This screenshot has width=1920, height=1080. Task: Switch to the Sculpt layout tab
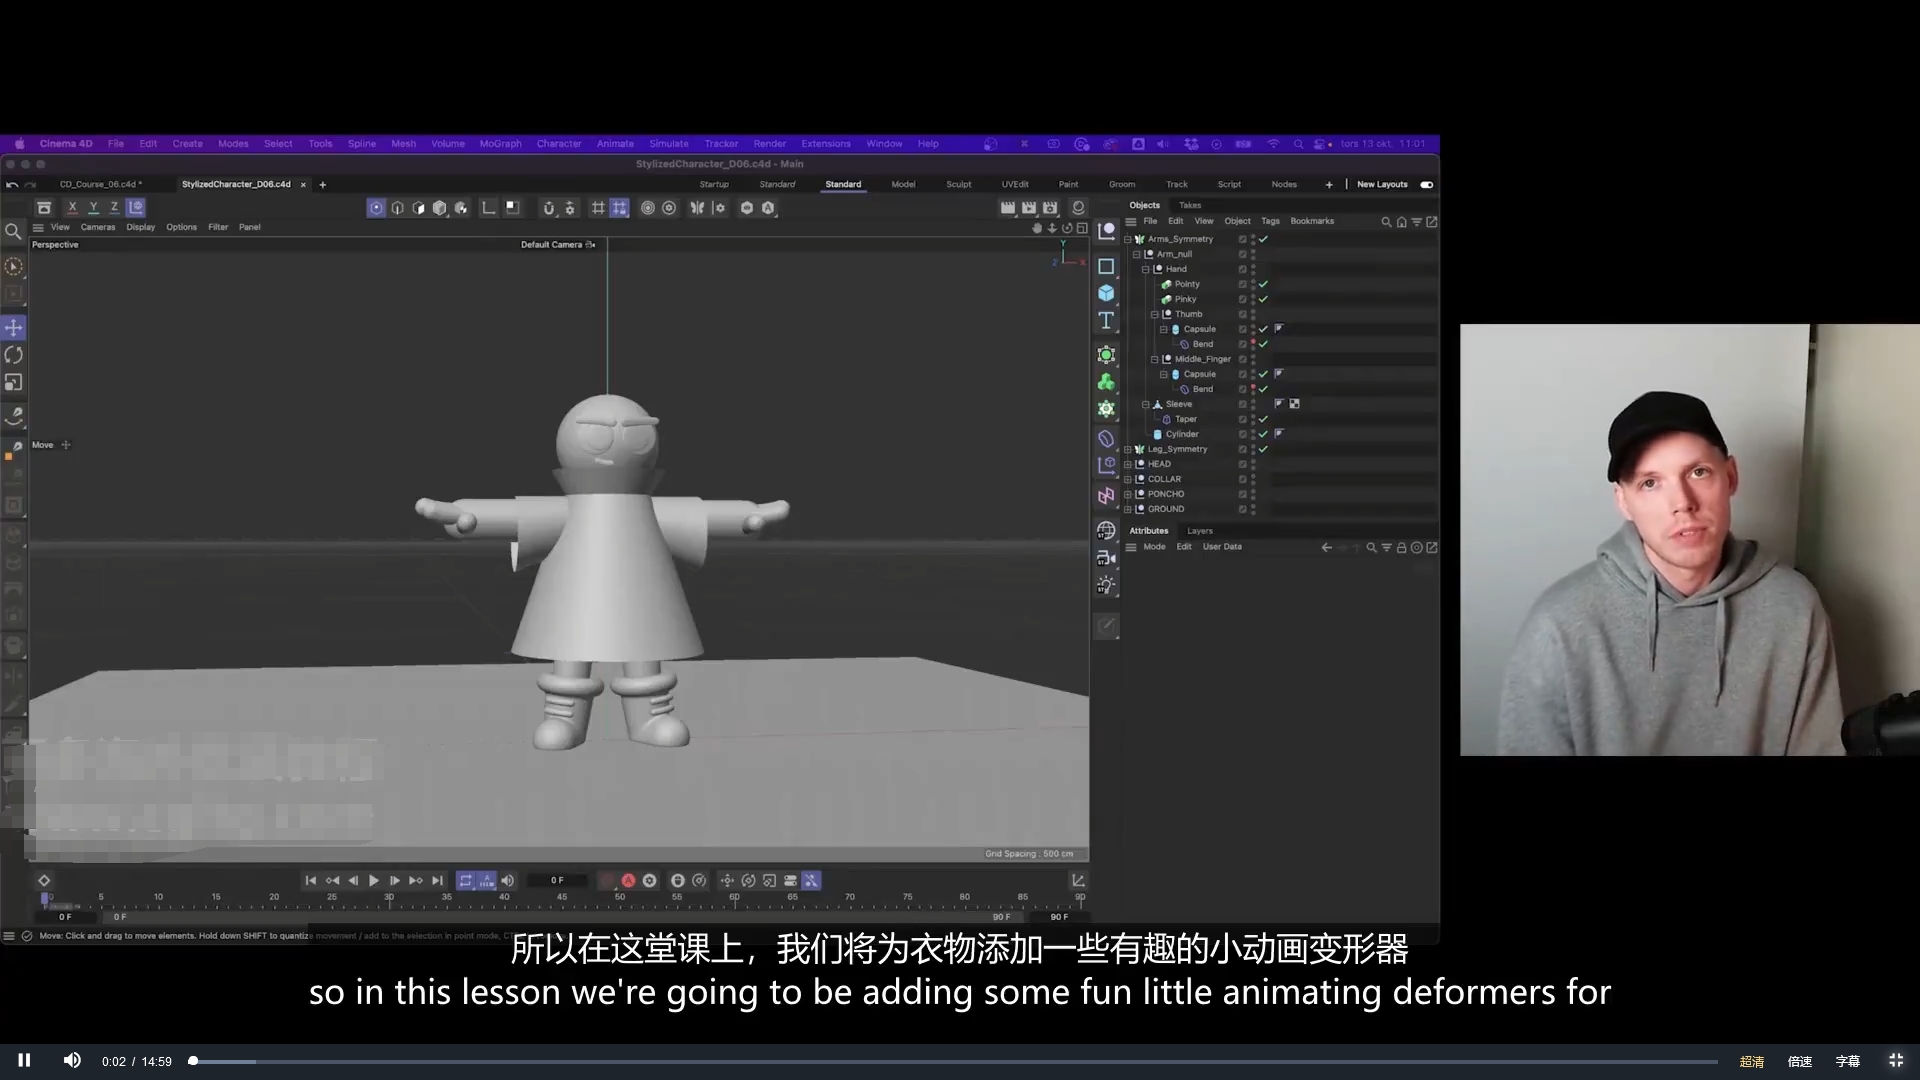coord(958,185)
